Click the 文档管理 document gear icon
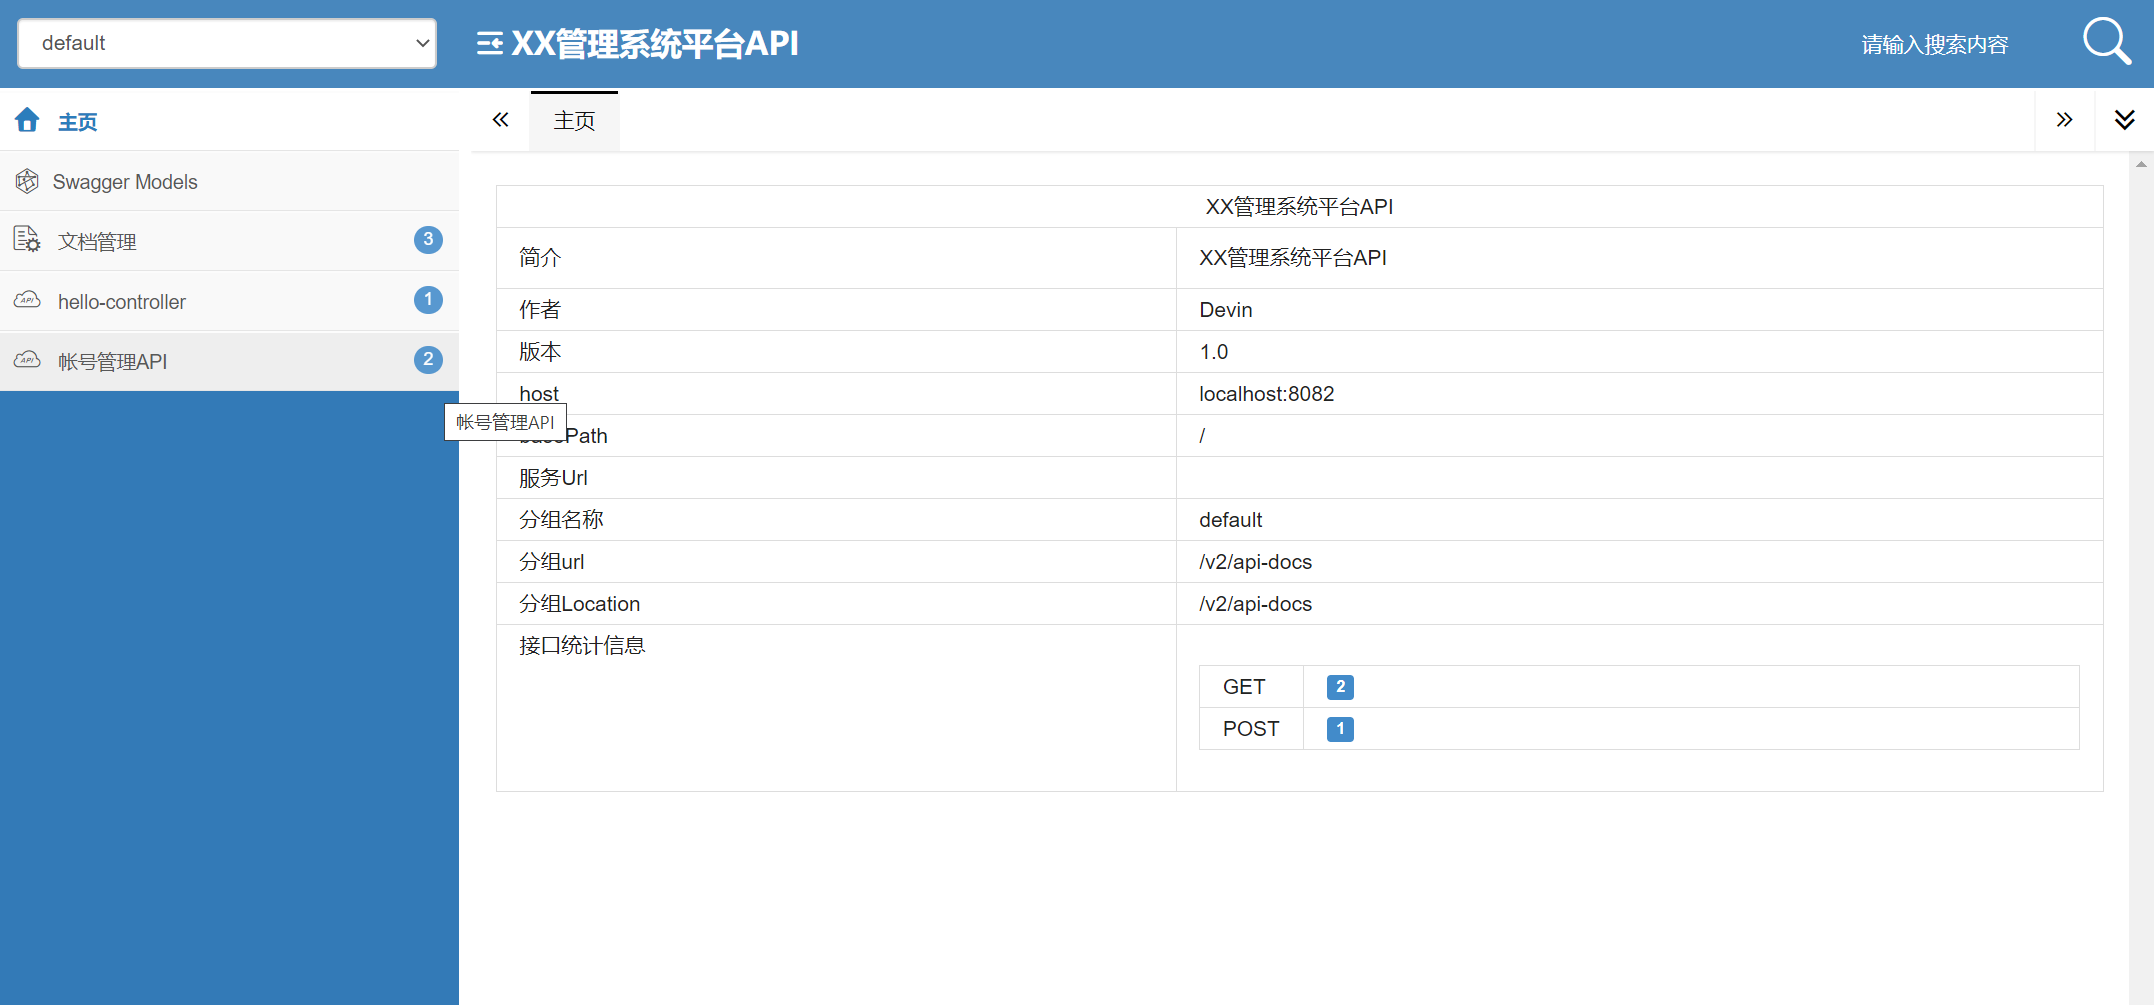Viewport: 2154px width, 1005px height. [27, 240]
